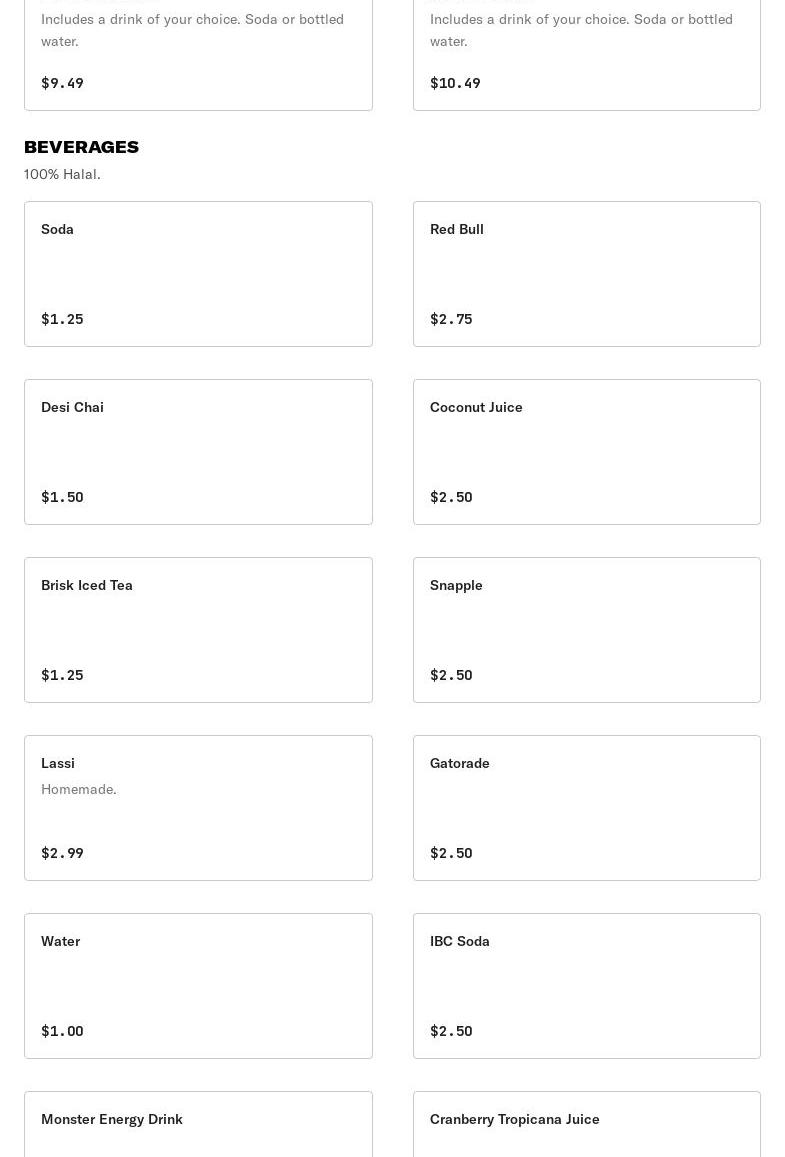Add Desi Chai from the beverages list

click(x=198, y=451)
